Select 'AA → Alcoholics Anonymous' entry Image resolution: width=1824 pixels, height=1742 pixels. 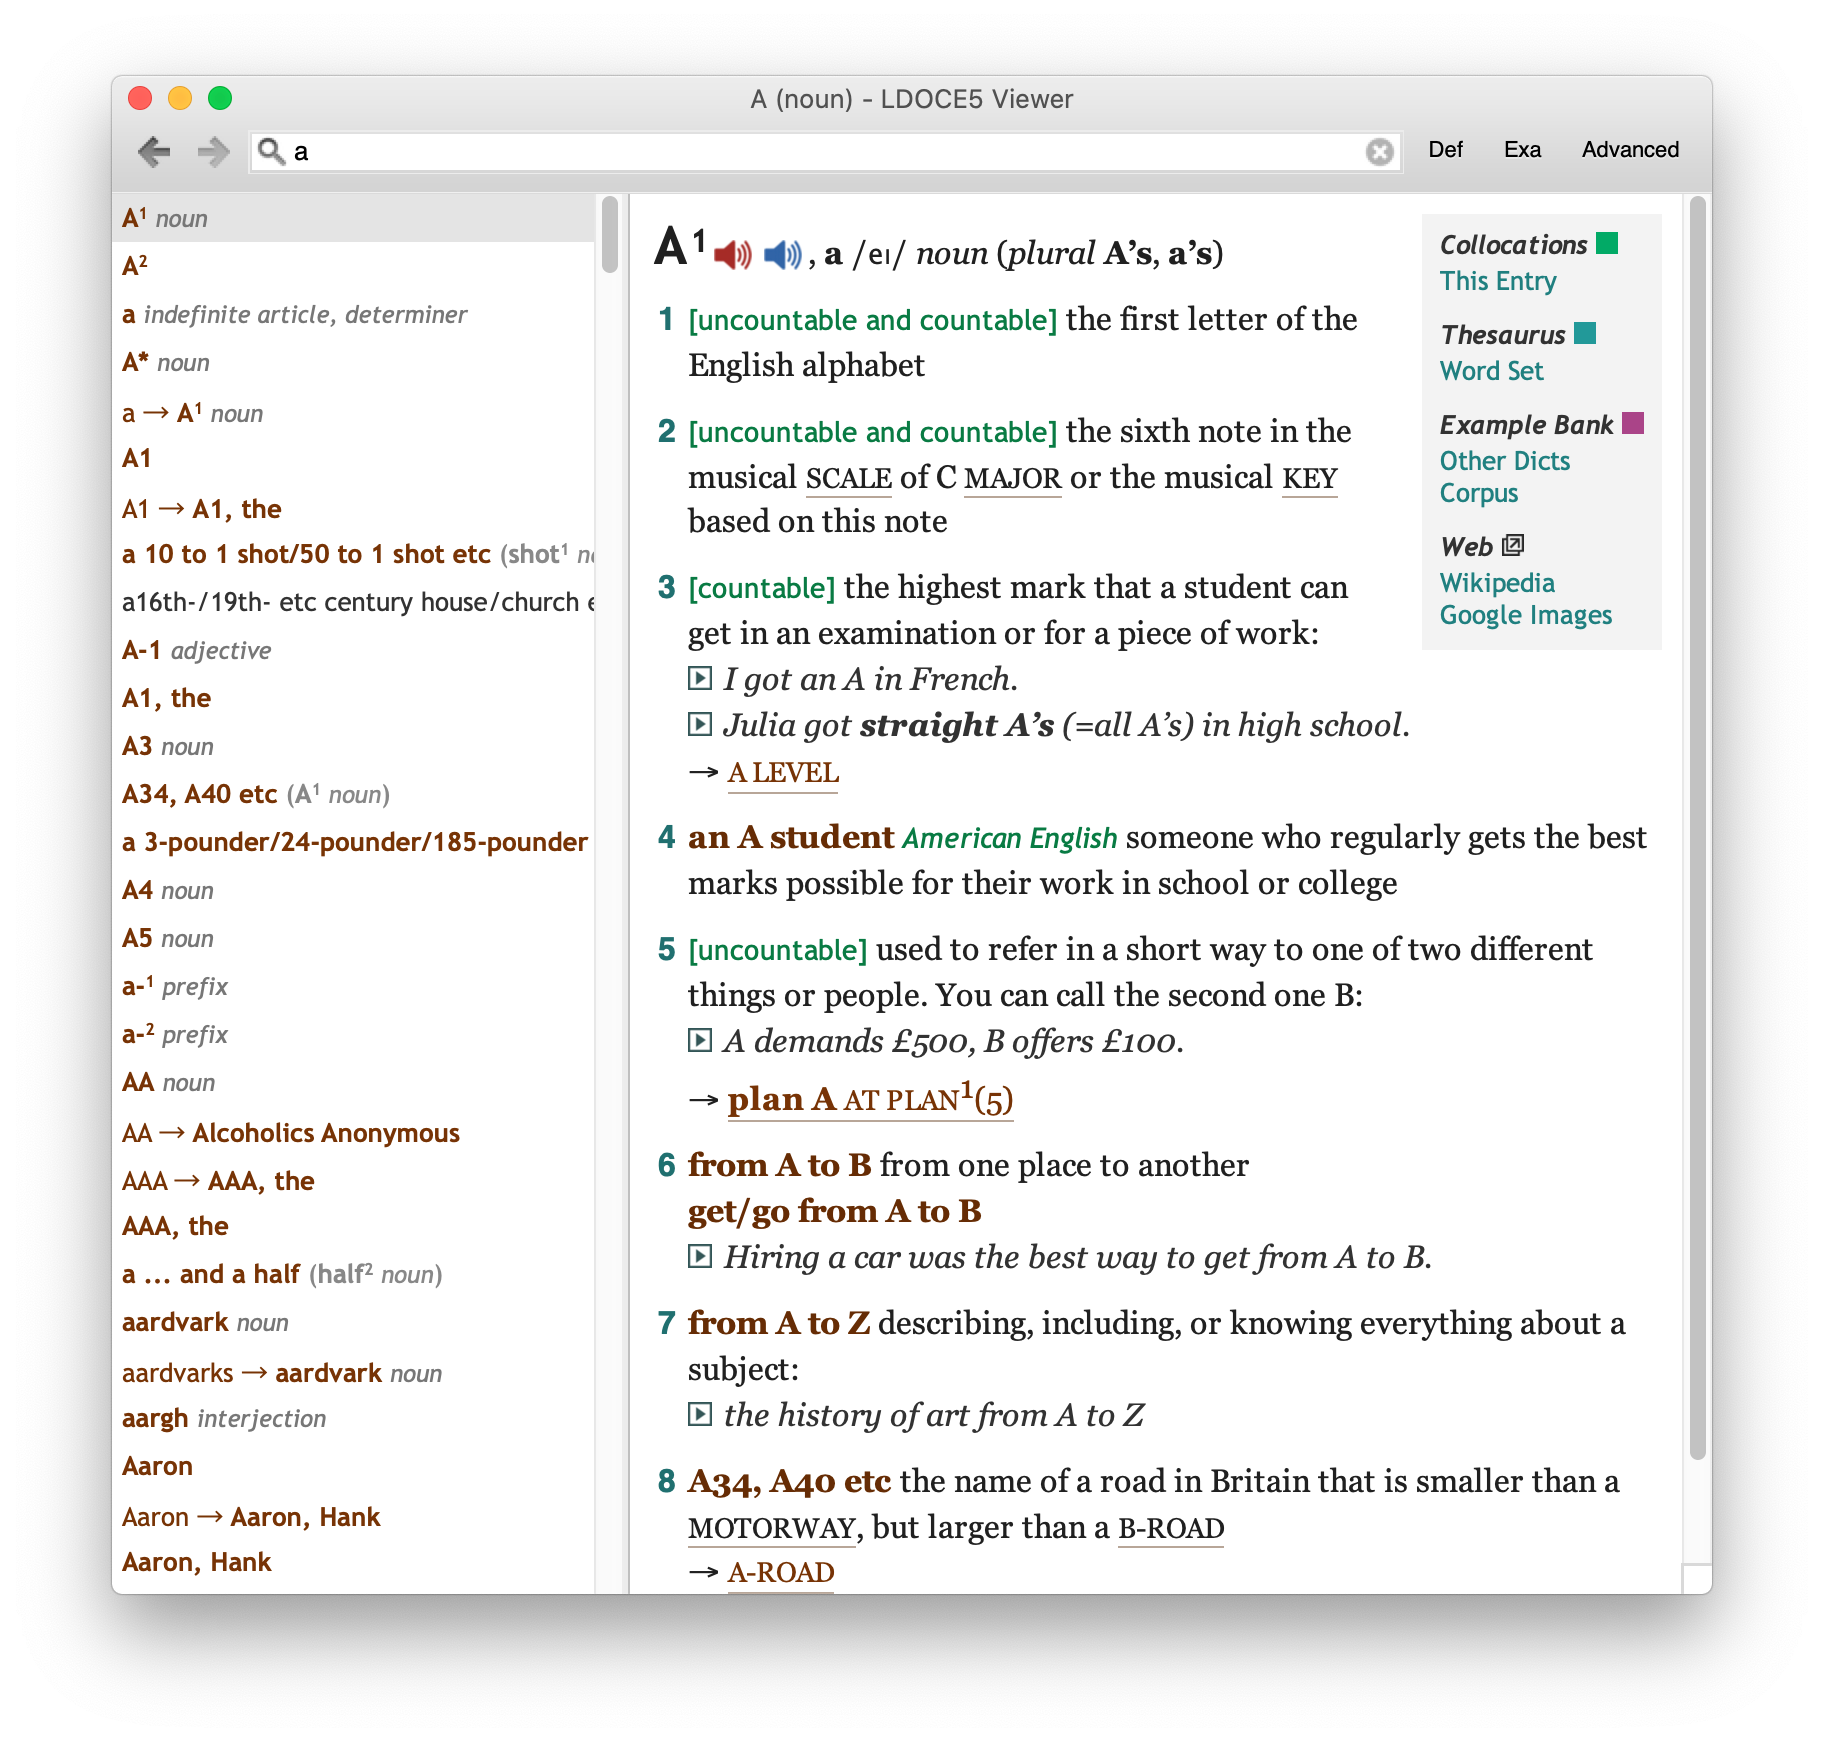[x=354, y=1133]
